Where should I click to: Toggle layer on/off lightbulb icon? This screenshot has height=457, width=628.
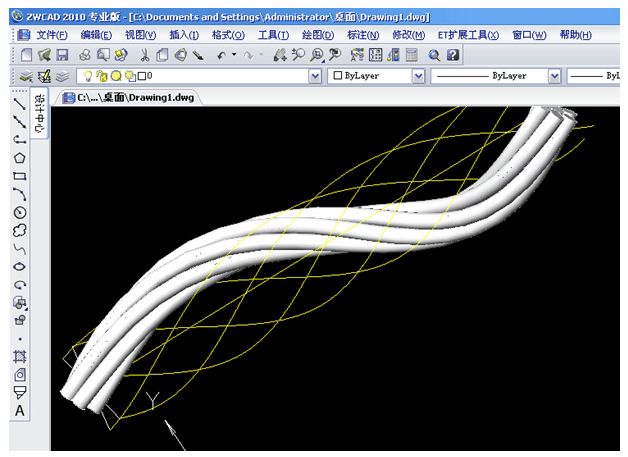(88, 76)
